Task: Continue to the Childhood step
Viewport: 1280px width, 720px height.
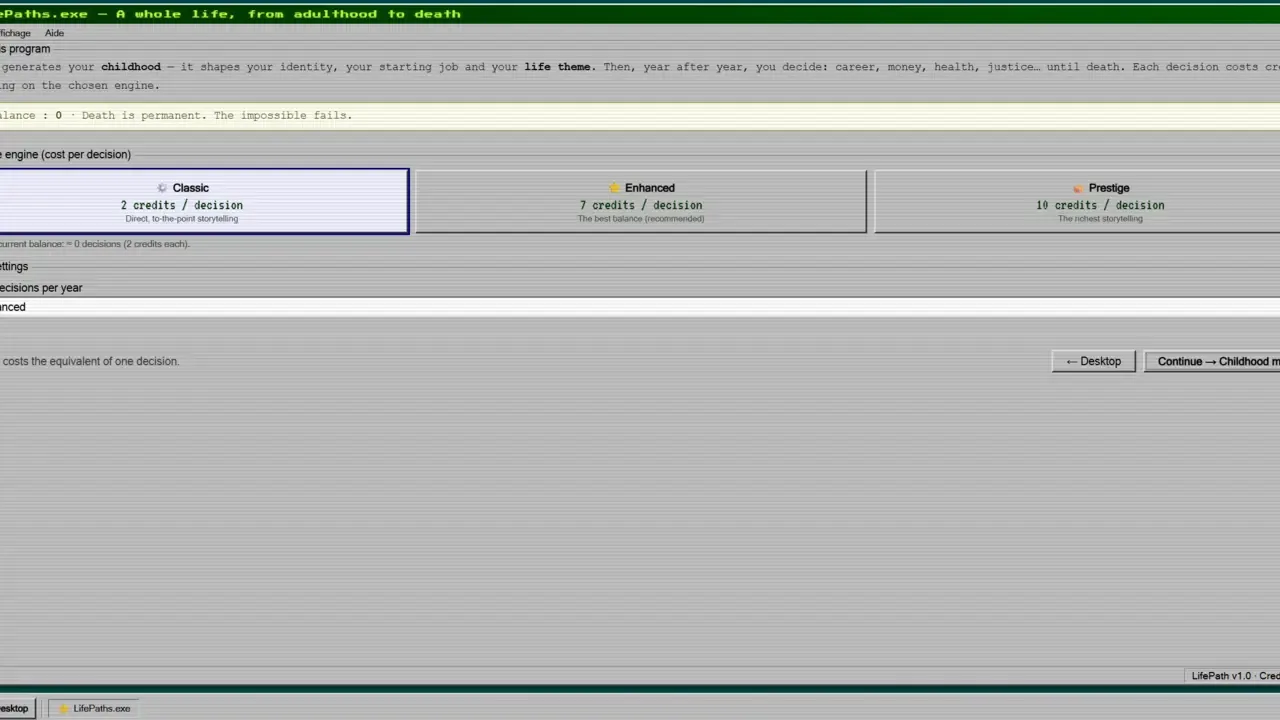Action: [1212, 361]
